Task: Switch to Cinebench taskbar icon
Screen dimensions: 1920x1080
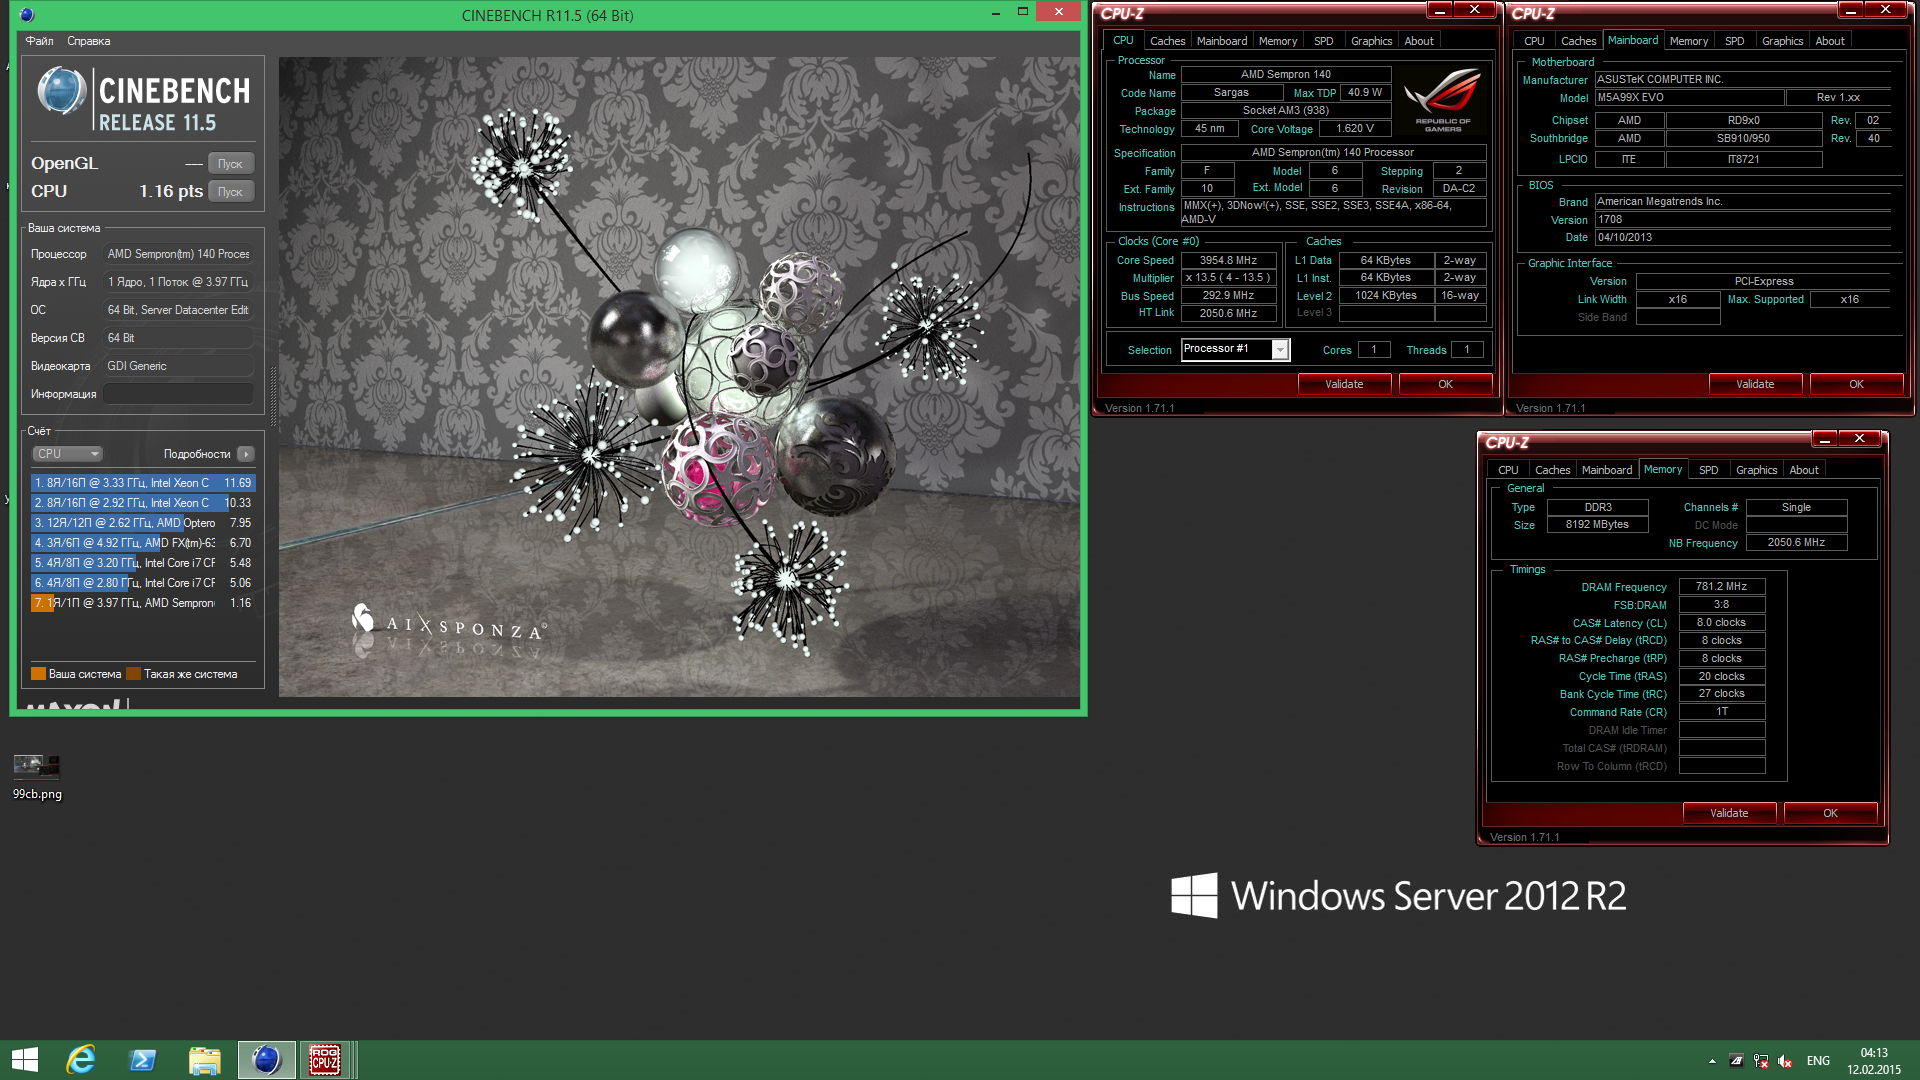Action: [x=266, y=1060]
